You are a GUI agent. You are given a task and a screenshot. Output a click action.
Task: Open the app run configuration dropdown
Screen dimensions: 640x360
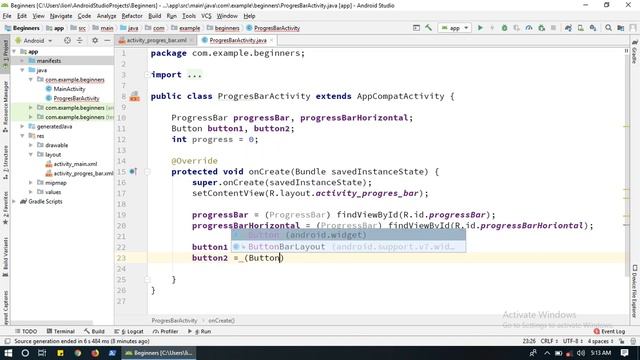[455, 28]
